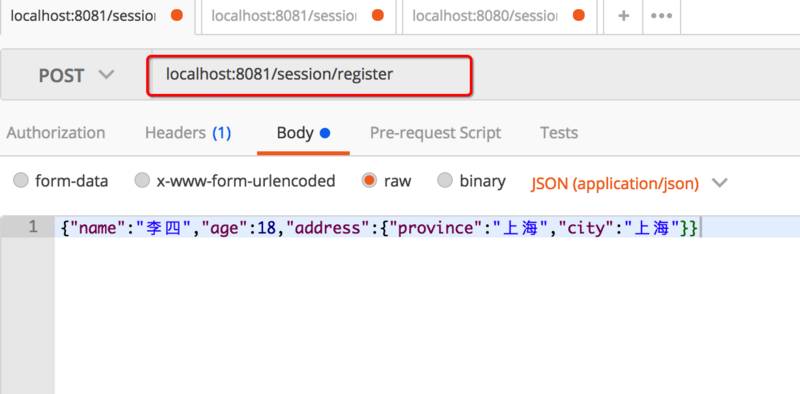Open the Tests tab

point(559,133)
